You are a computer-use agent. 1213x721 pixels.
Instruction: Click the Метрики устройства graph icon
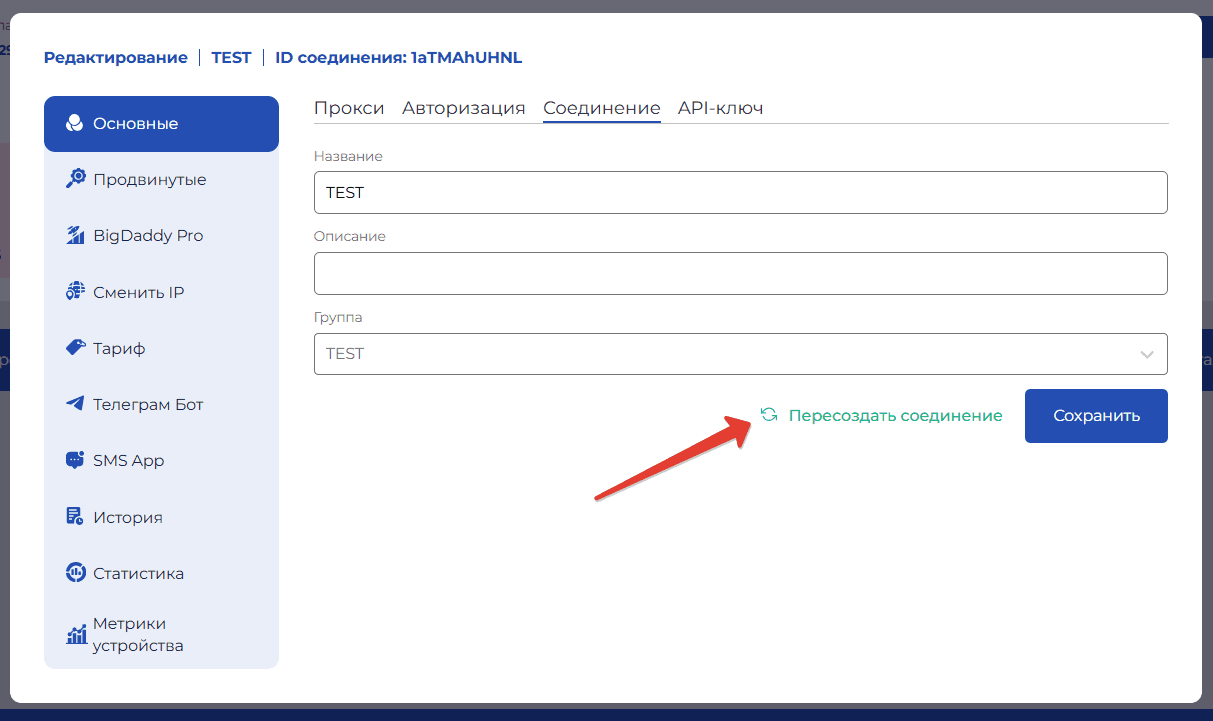click(x=76, y=635)
